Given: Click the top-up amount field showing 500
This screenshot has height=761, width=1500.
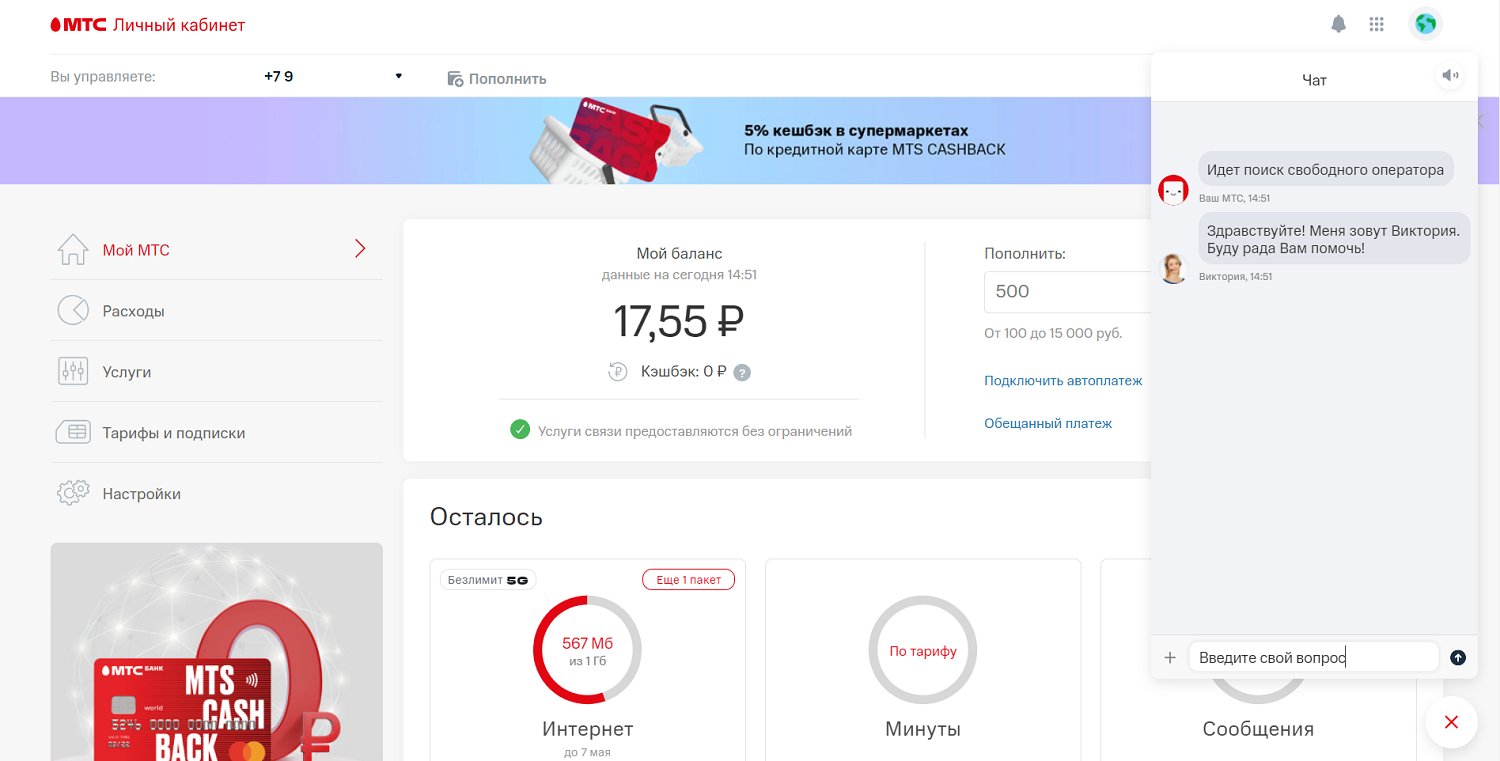Looking at the screenshot, I should (x=1067, y=292).
